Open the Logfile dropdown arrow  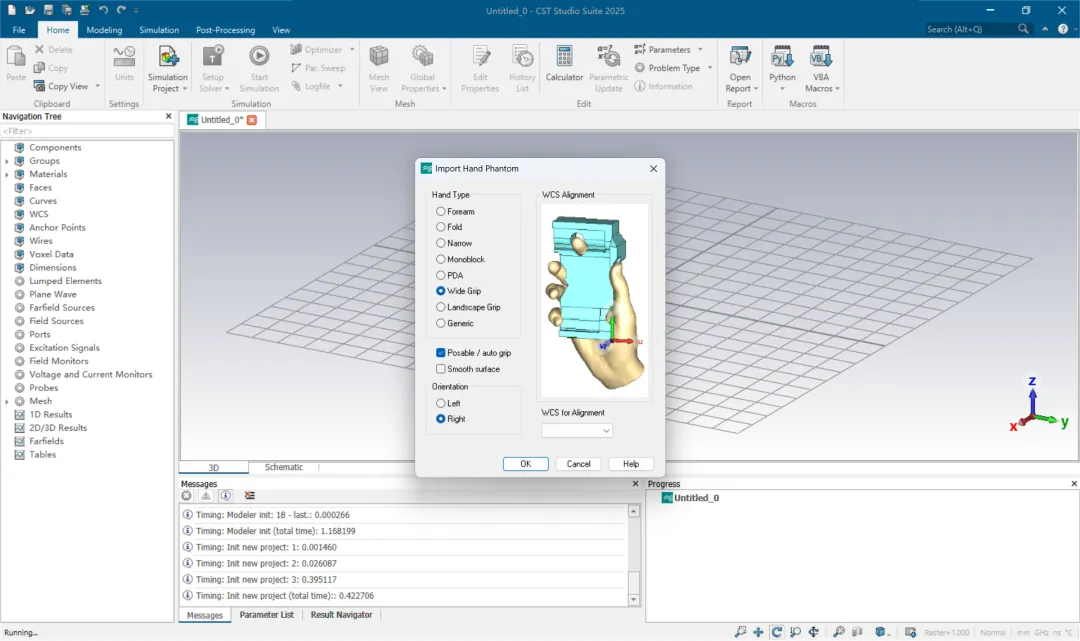coord(340,86)
